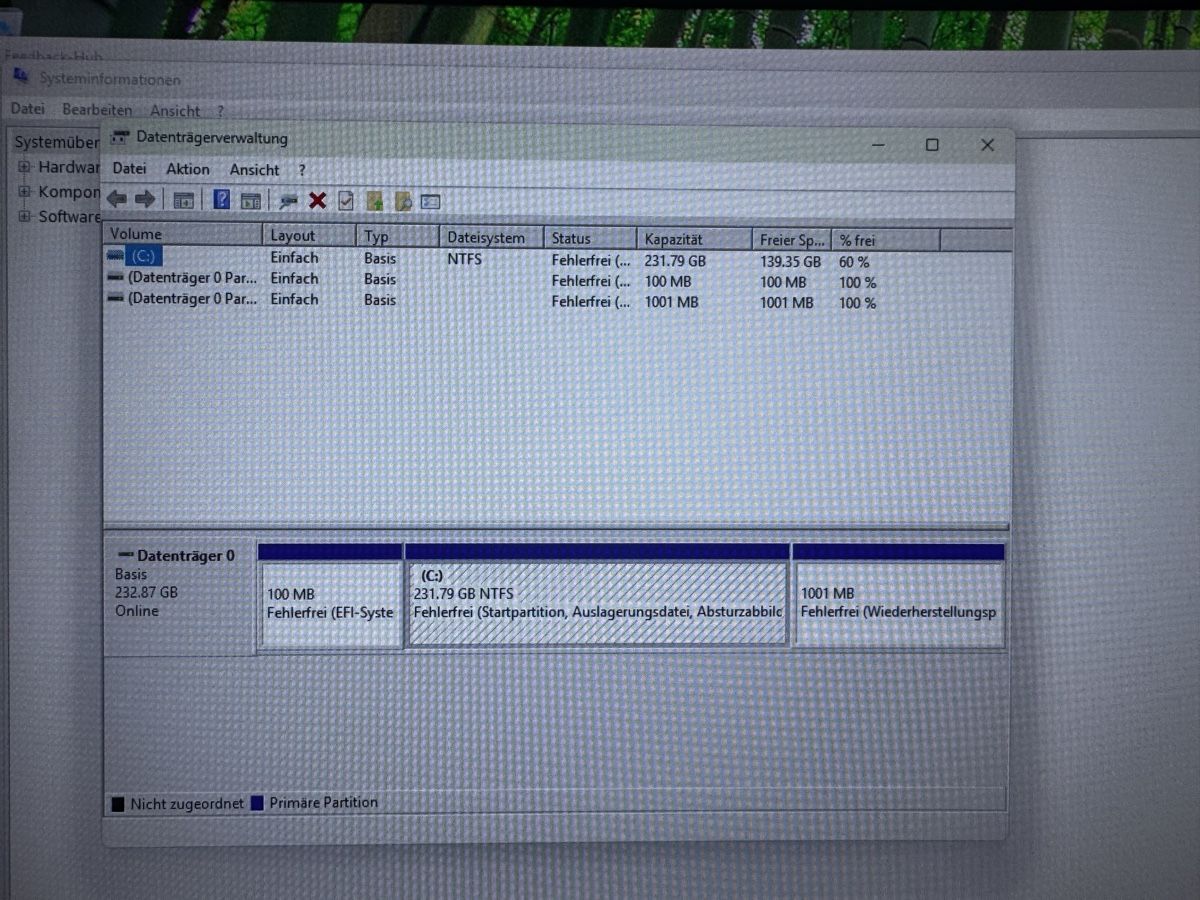Select the (C:) 231.79 GB NTFS partition block
This screenshot has height=900, width=1200.
(x=597, y=595)
